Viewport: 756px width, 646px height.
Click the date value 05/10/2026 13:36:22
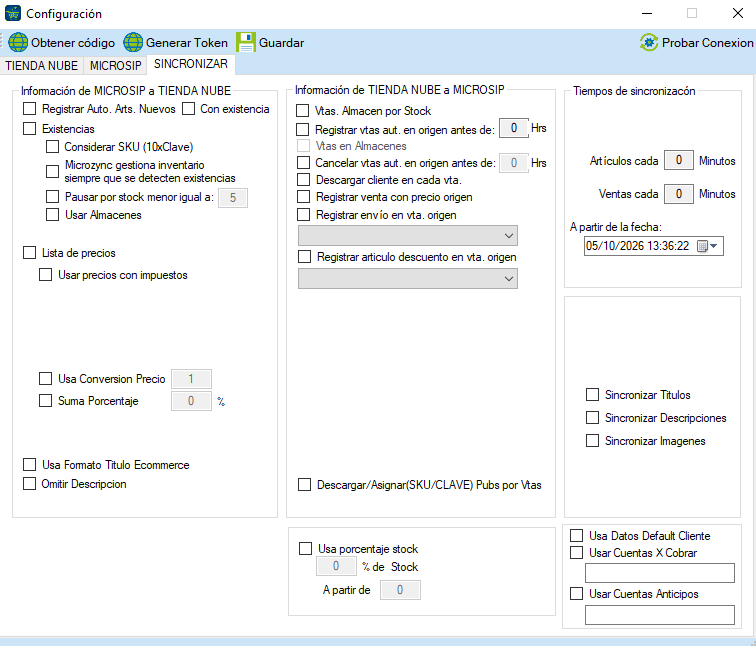click(637, 246)
